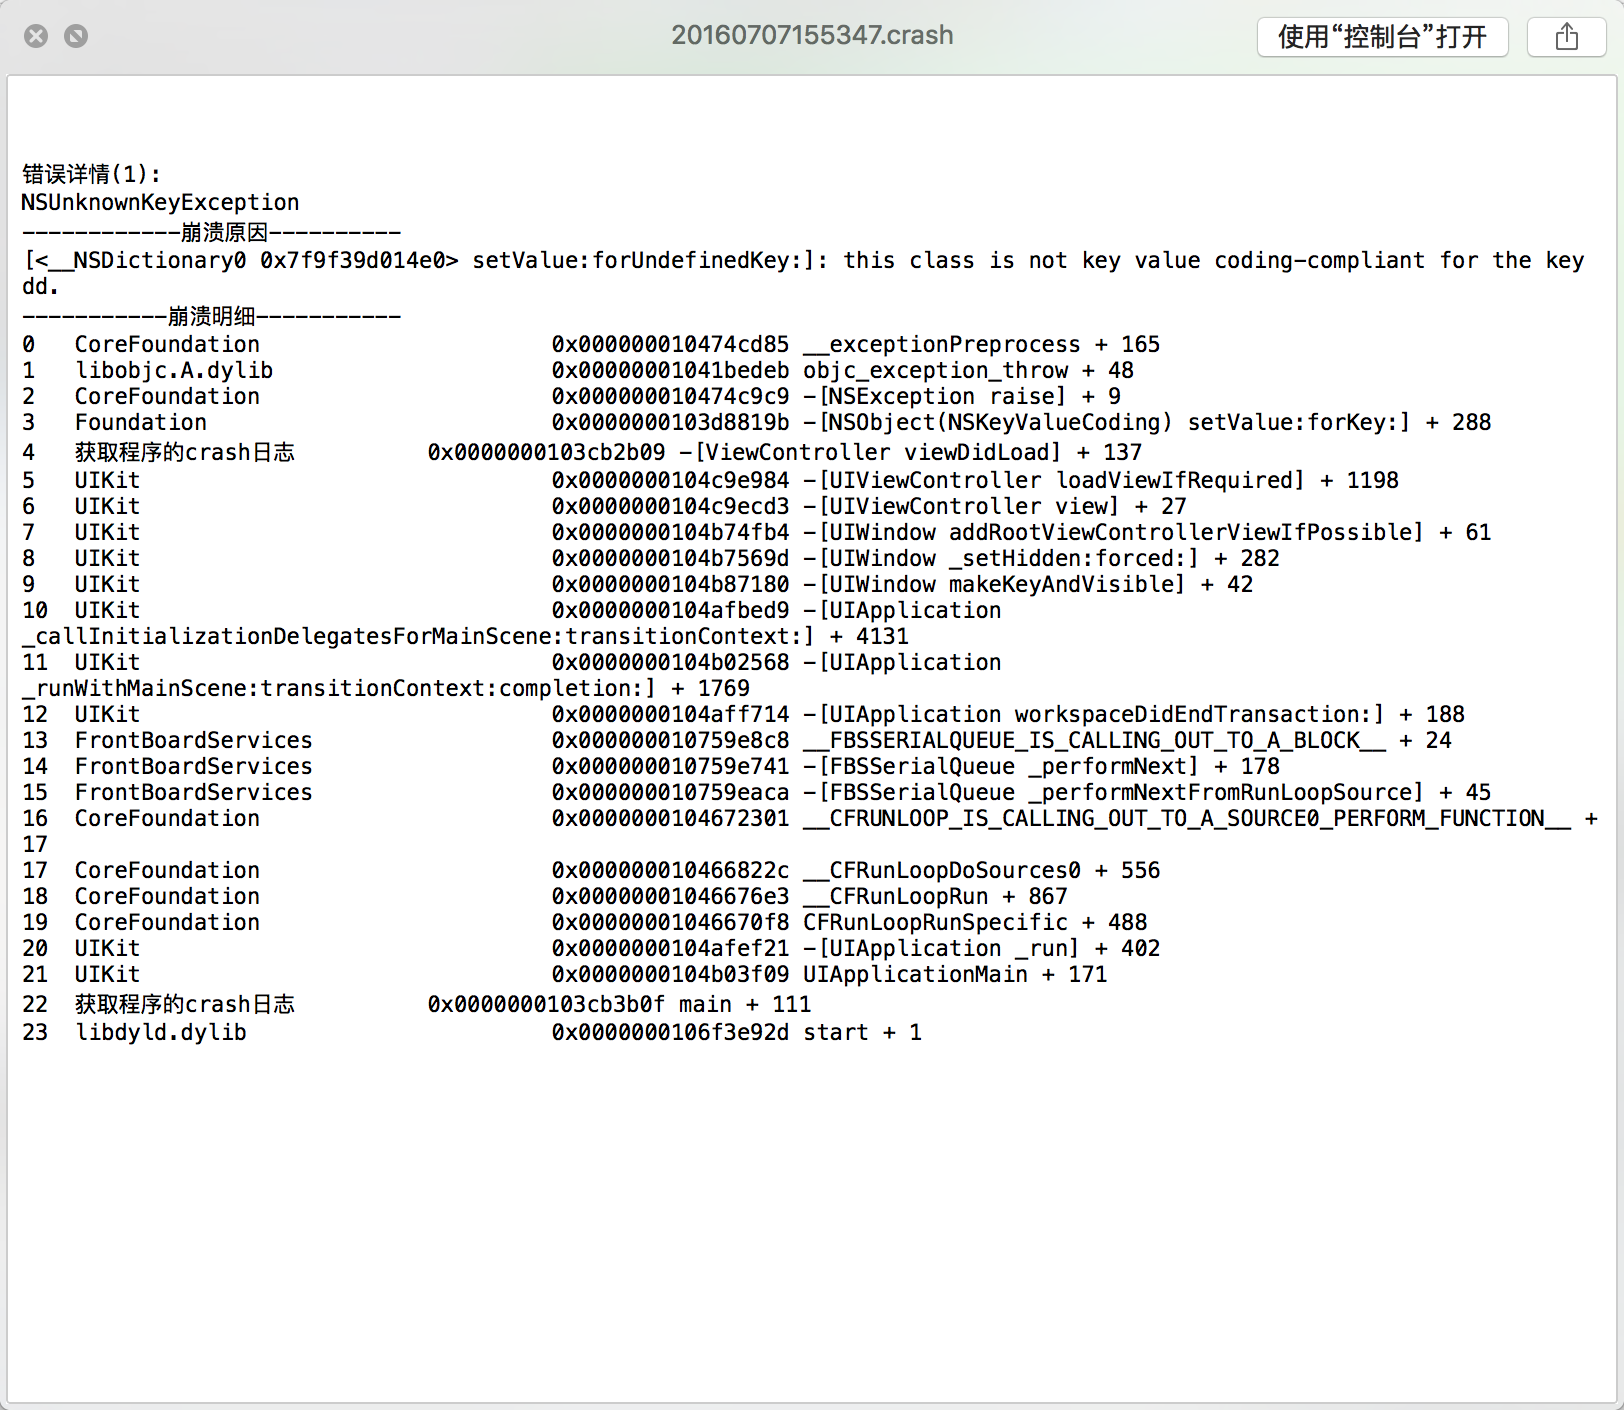Viewport: 1624px width, 1410px height.
Task: Click the _runWithMainScene:transitionContext:completion: line
Action: pos(386,688)
